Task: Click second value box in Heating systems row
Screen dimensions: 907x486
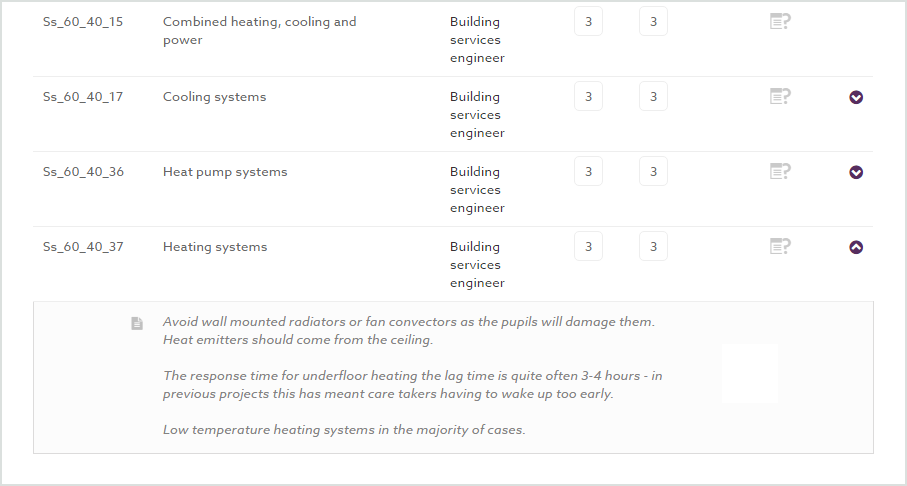Action: 653,246
